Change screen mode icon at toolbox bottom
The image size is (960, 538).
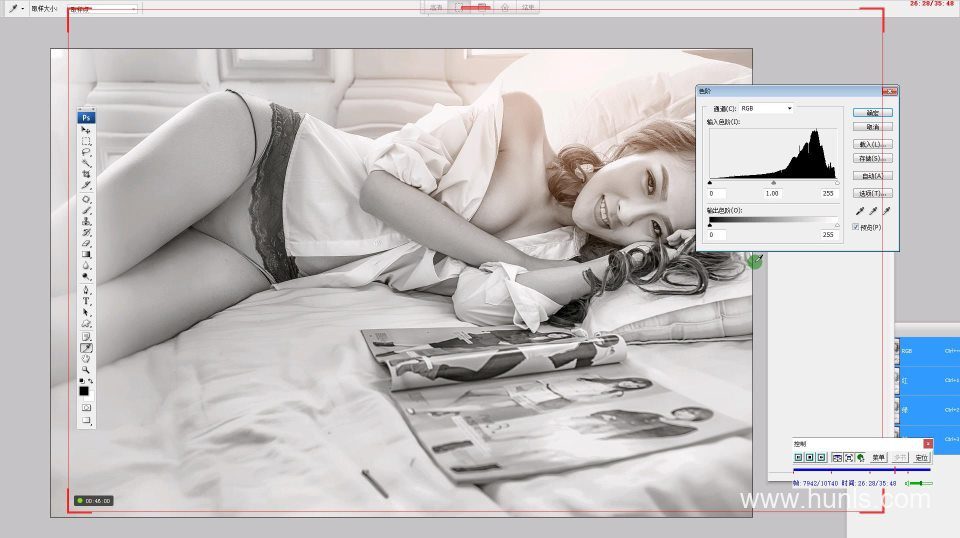tap(86, 420)
